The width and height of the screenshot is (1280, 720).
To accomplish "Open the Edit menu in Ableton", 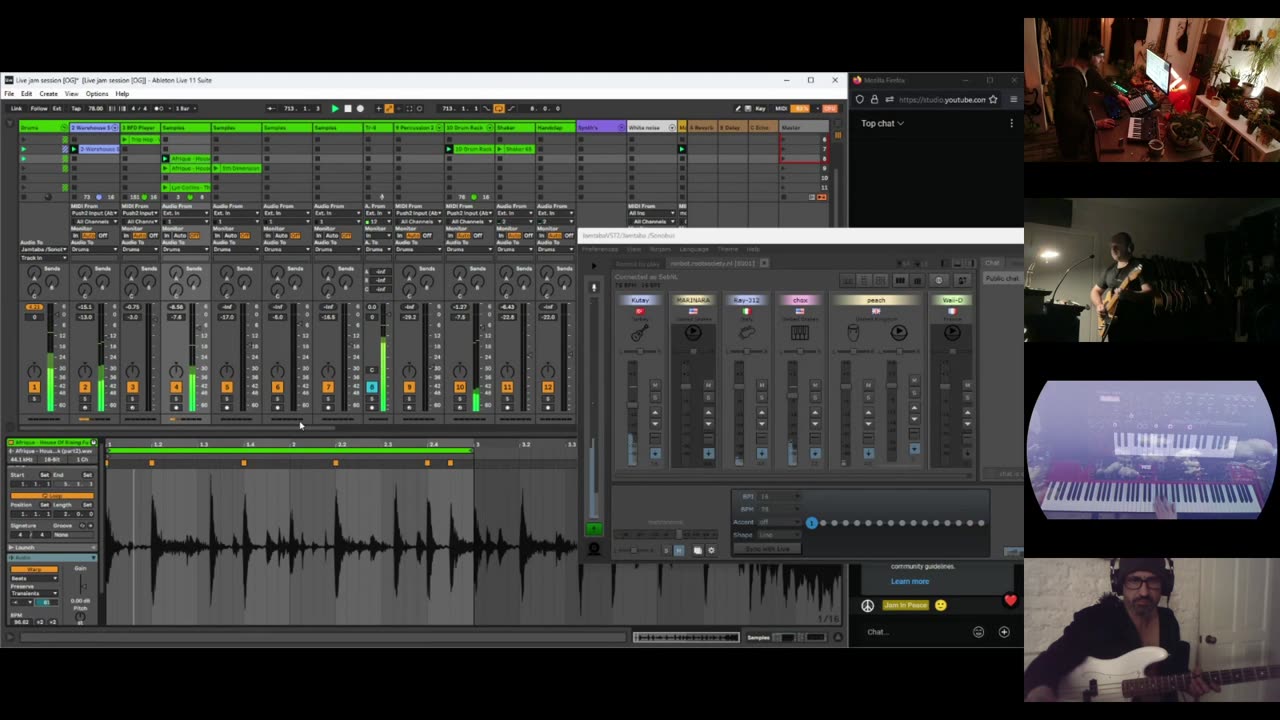I will click(x=26, y=94).
